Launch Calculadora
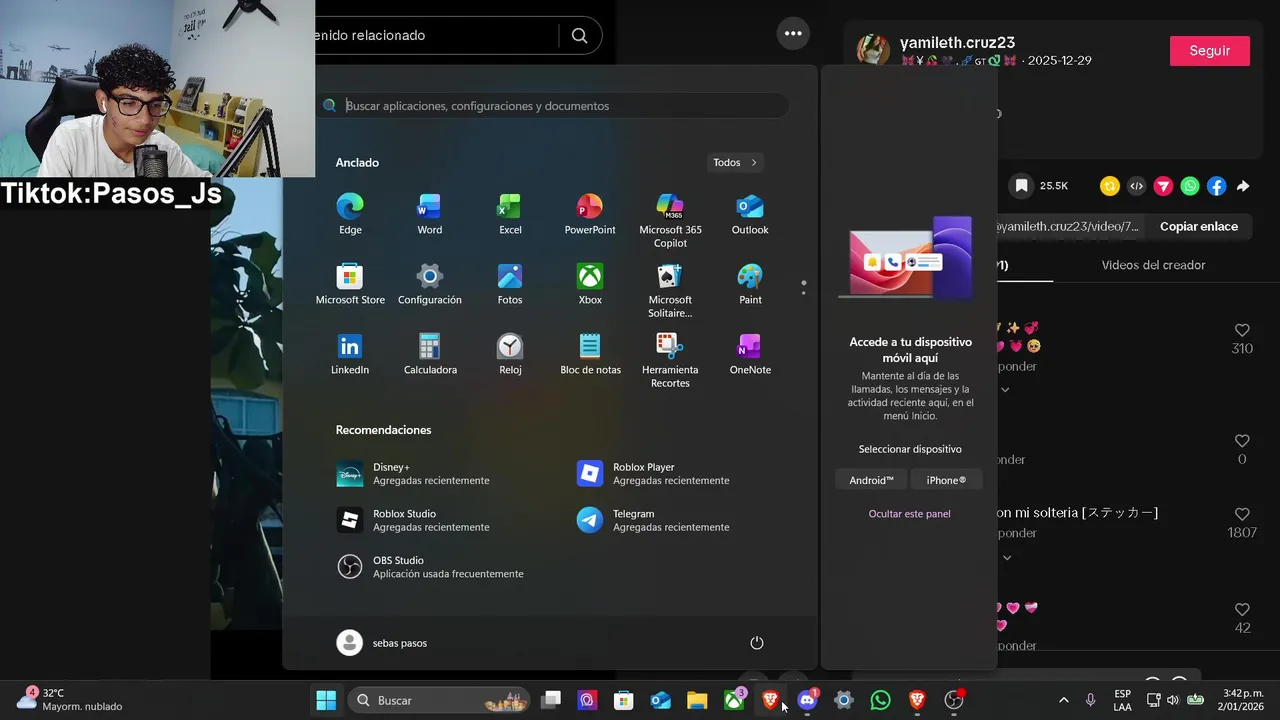The height and width of the screenshot is (720, 1280). click(430, 355)
